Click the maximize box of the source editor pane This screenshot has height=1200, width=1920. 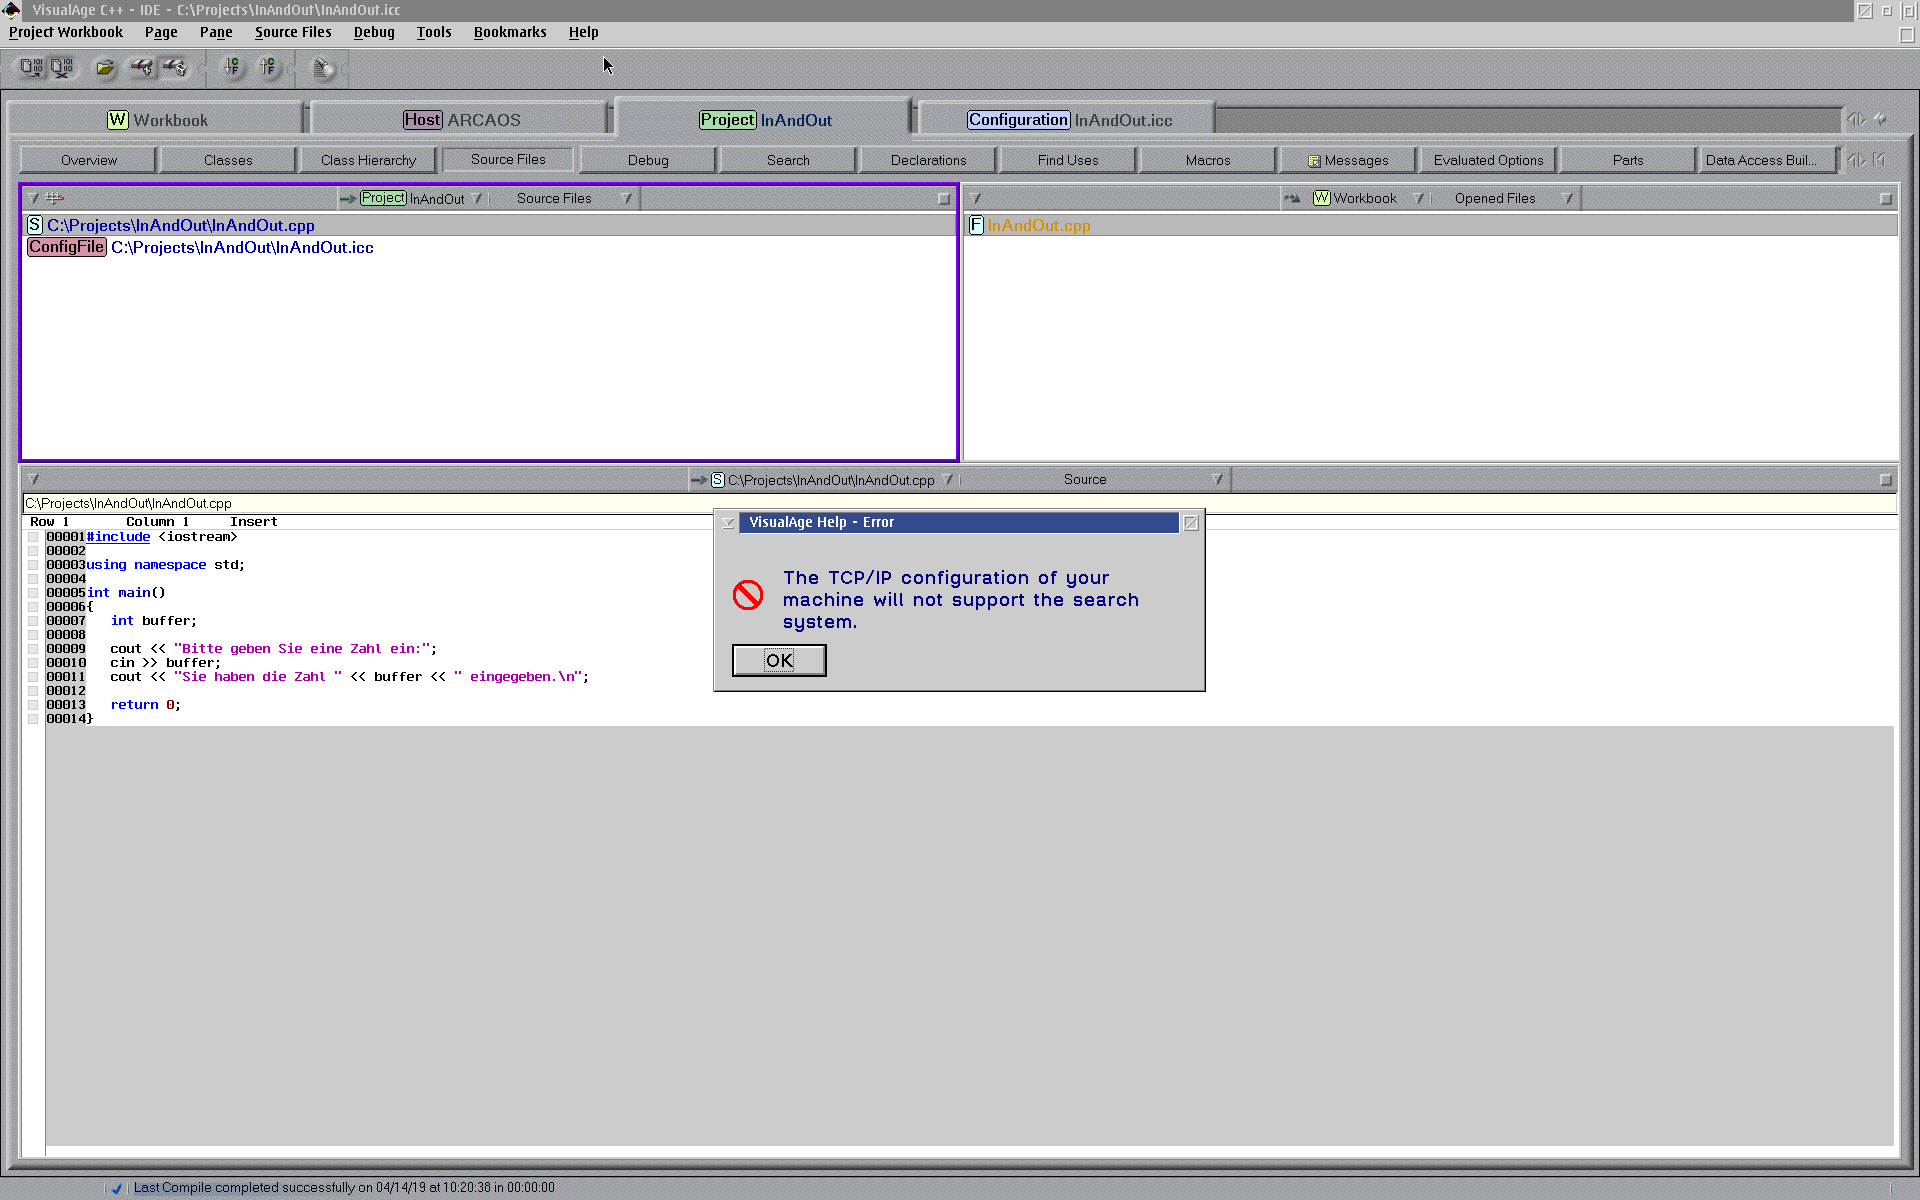(x=1885, y=480)
